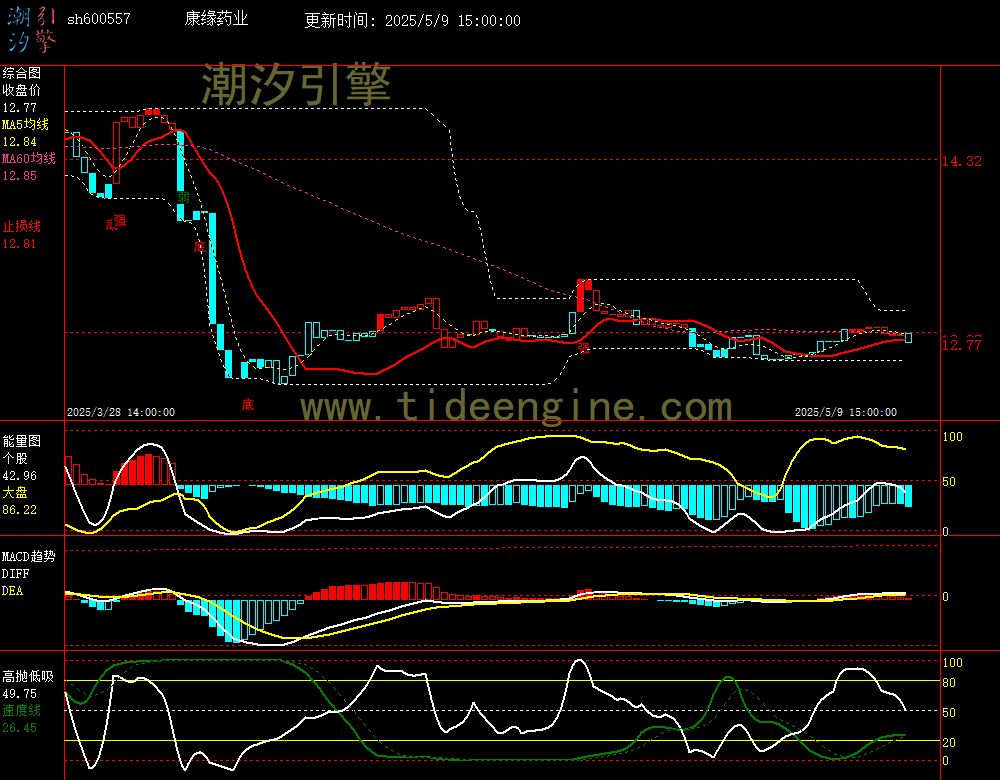Select the yellow 大盘 legend label
This screenshot has width=1000, height=780.
[x=15, y=492]
